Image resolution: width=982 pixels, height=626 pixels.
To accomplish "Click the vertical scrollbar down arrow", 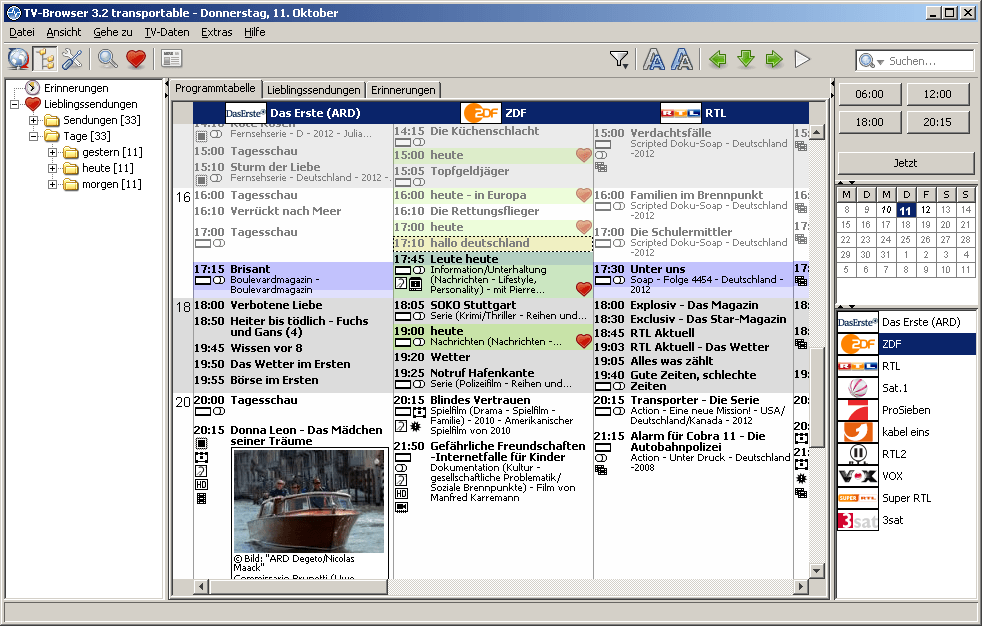I will tap(816, 570).
